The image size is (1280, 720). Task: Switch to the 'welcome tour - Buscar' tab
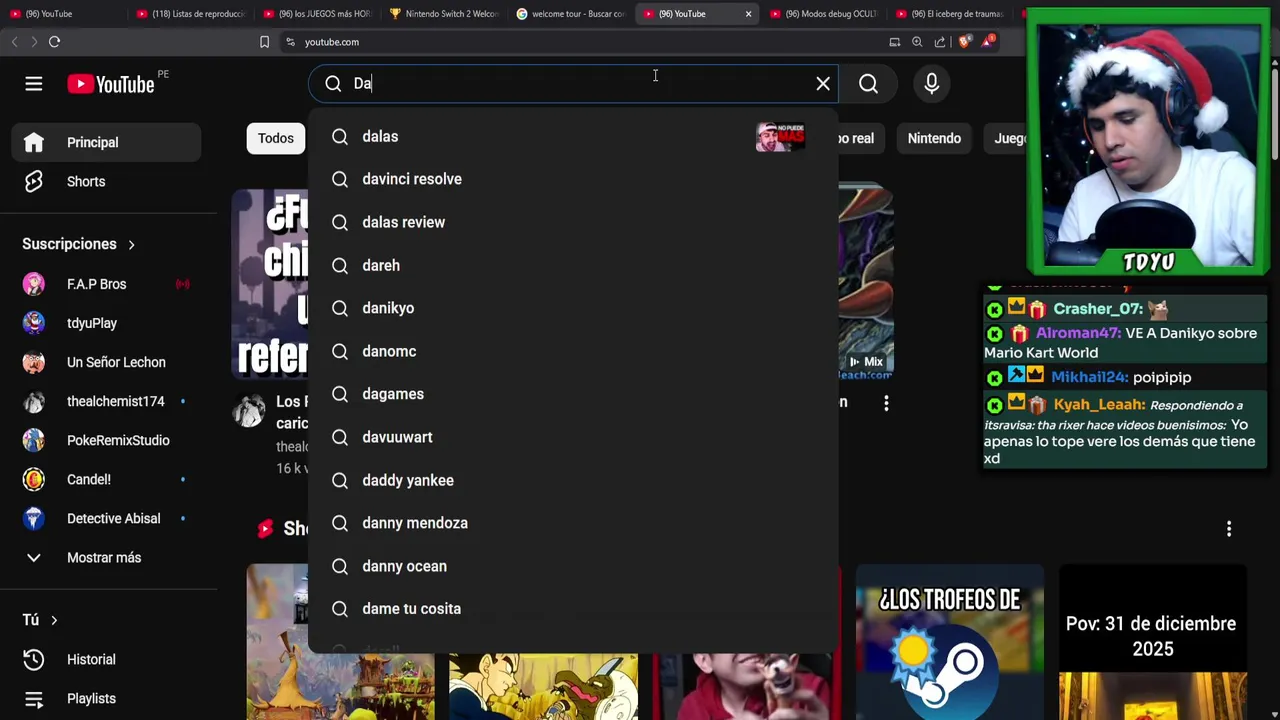(x=570, y=14)
